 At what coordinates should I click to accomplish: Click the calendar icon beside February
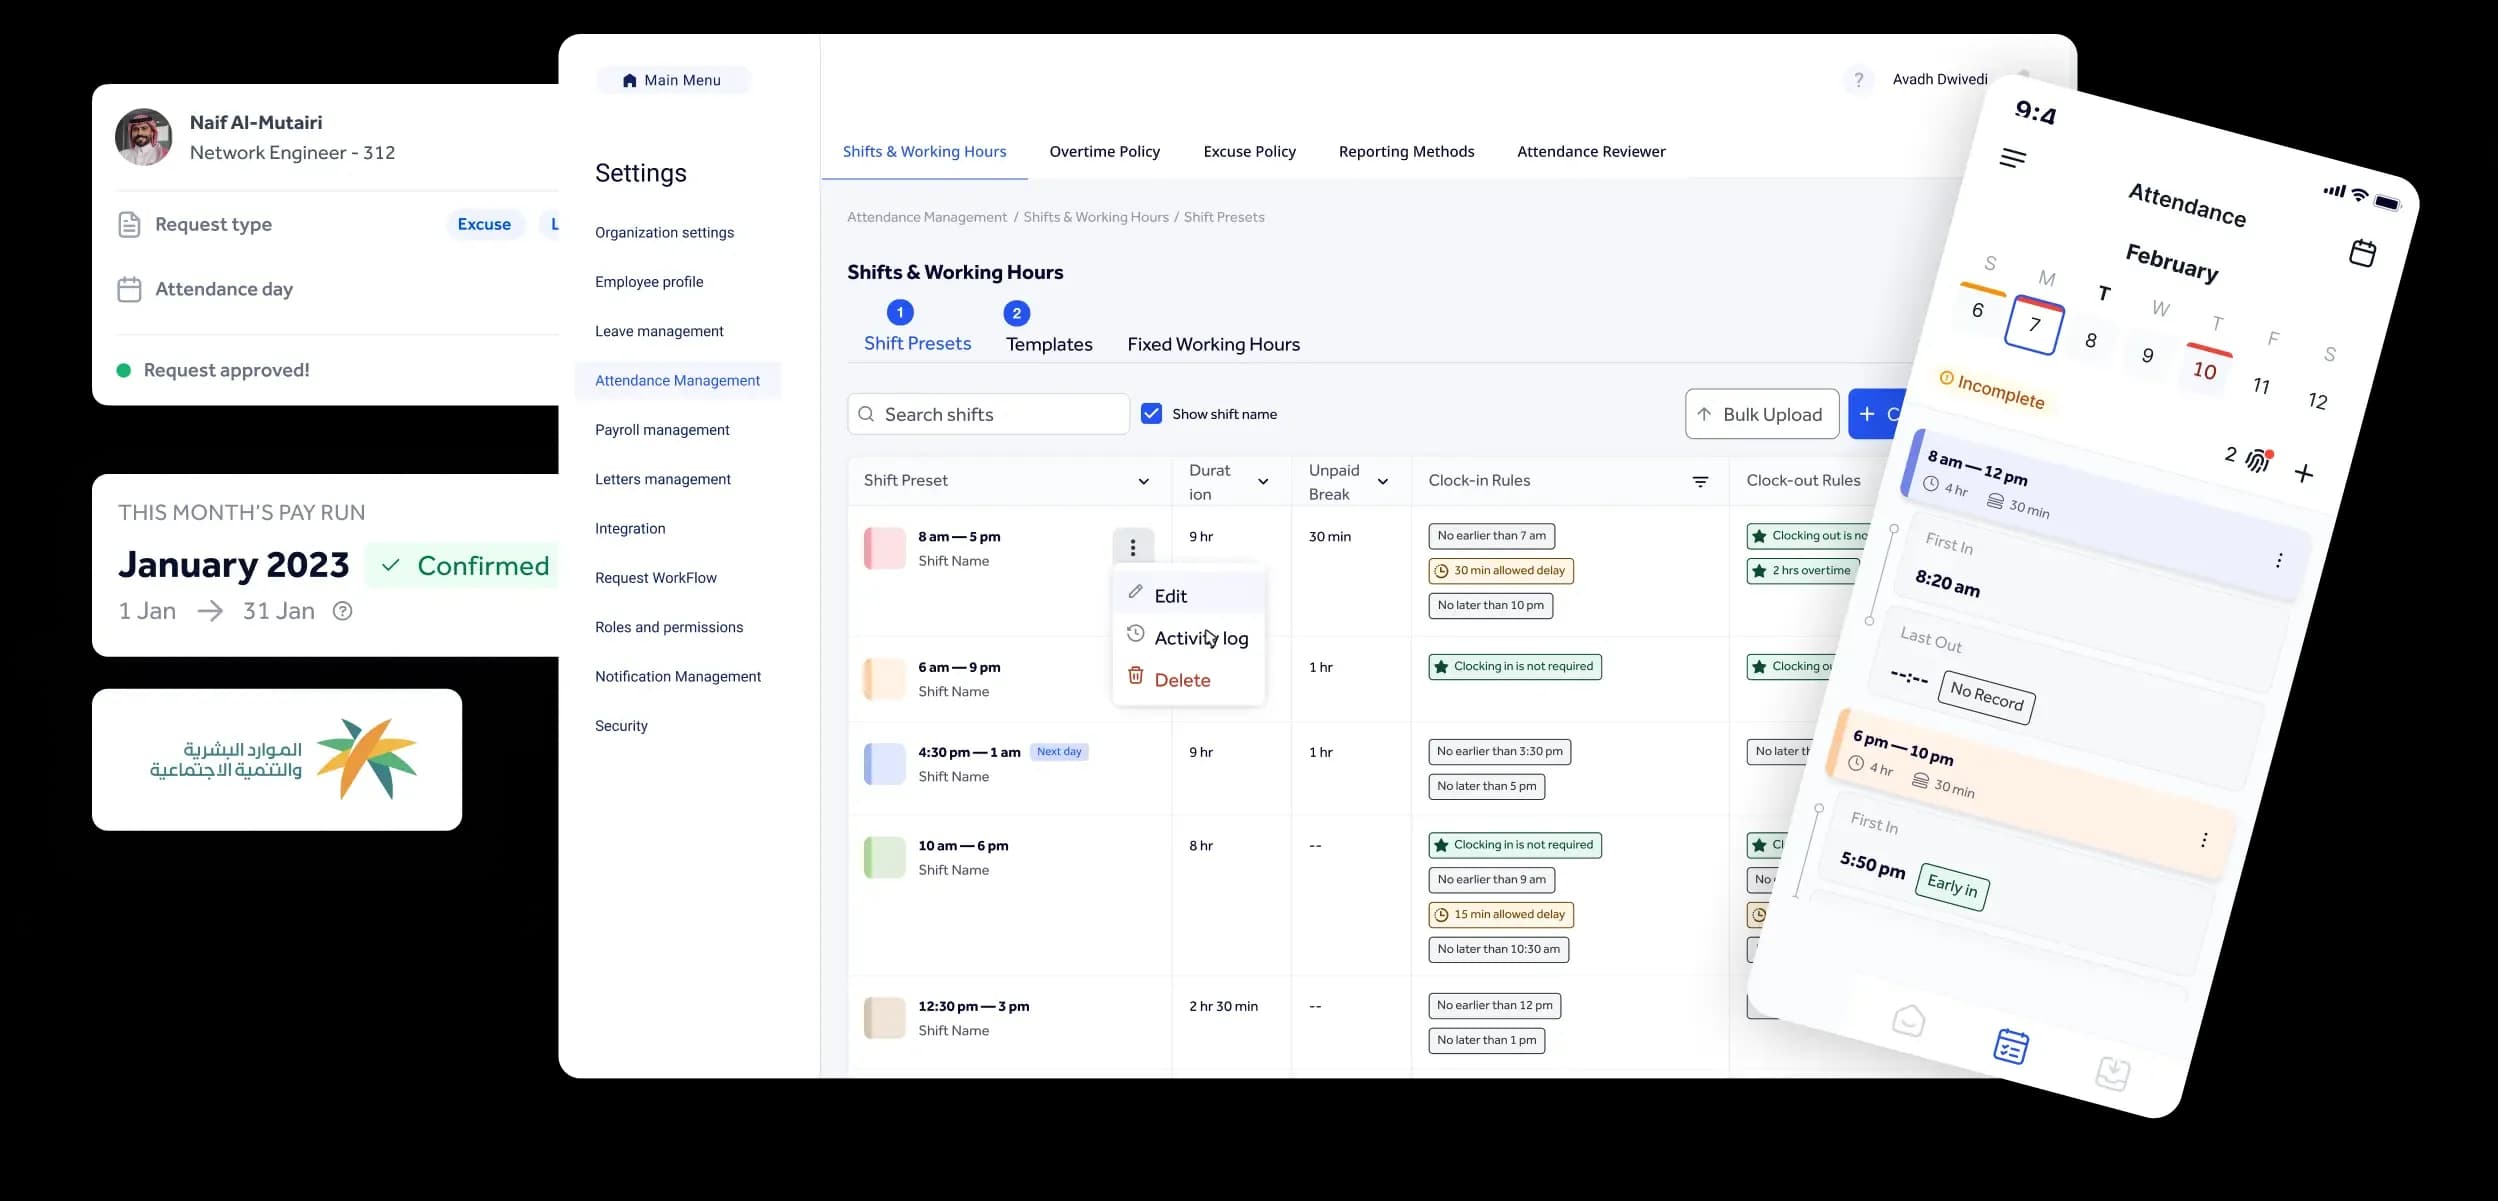tap(2362, 253)
